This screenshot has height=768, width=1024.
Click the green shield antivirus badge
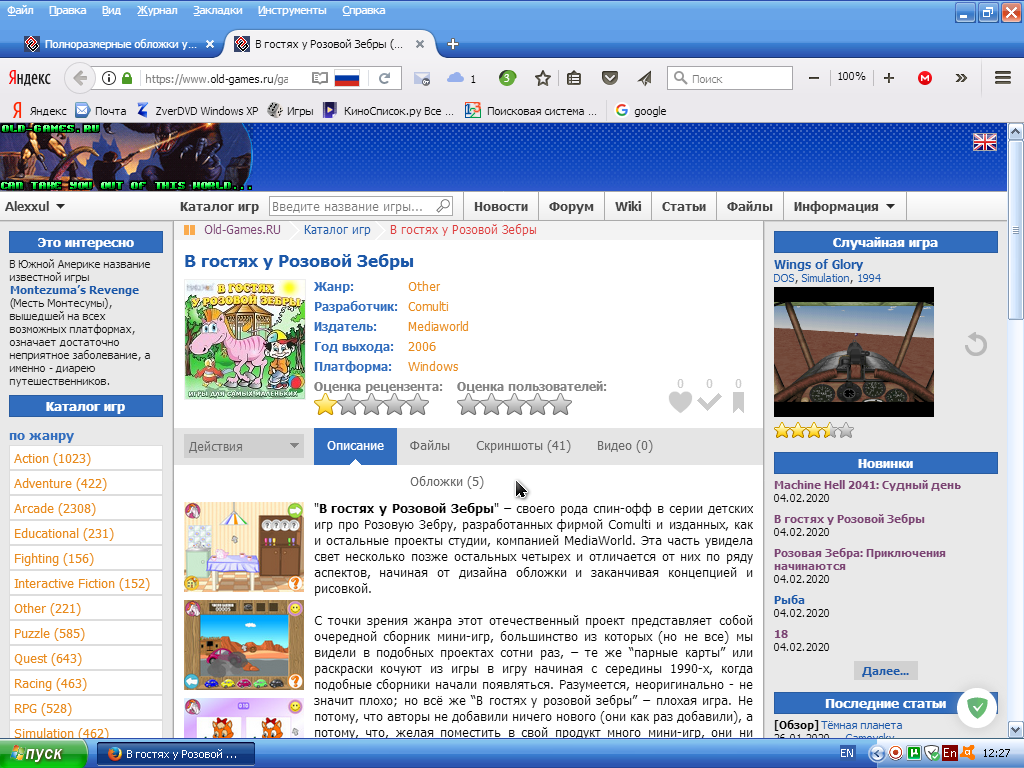(978, 707)
